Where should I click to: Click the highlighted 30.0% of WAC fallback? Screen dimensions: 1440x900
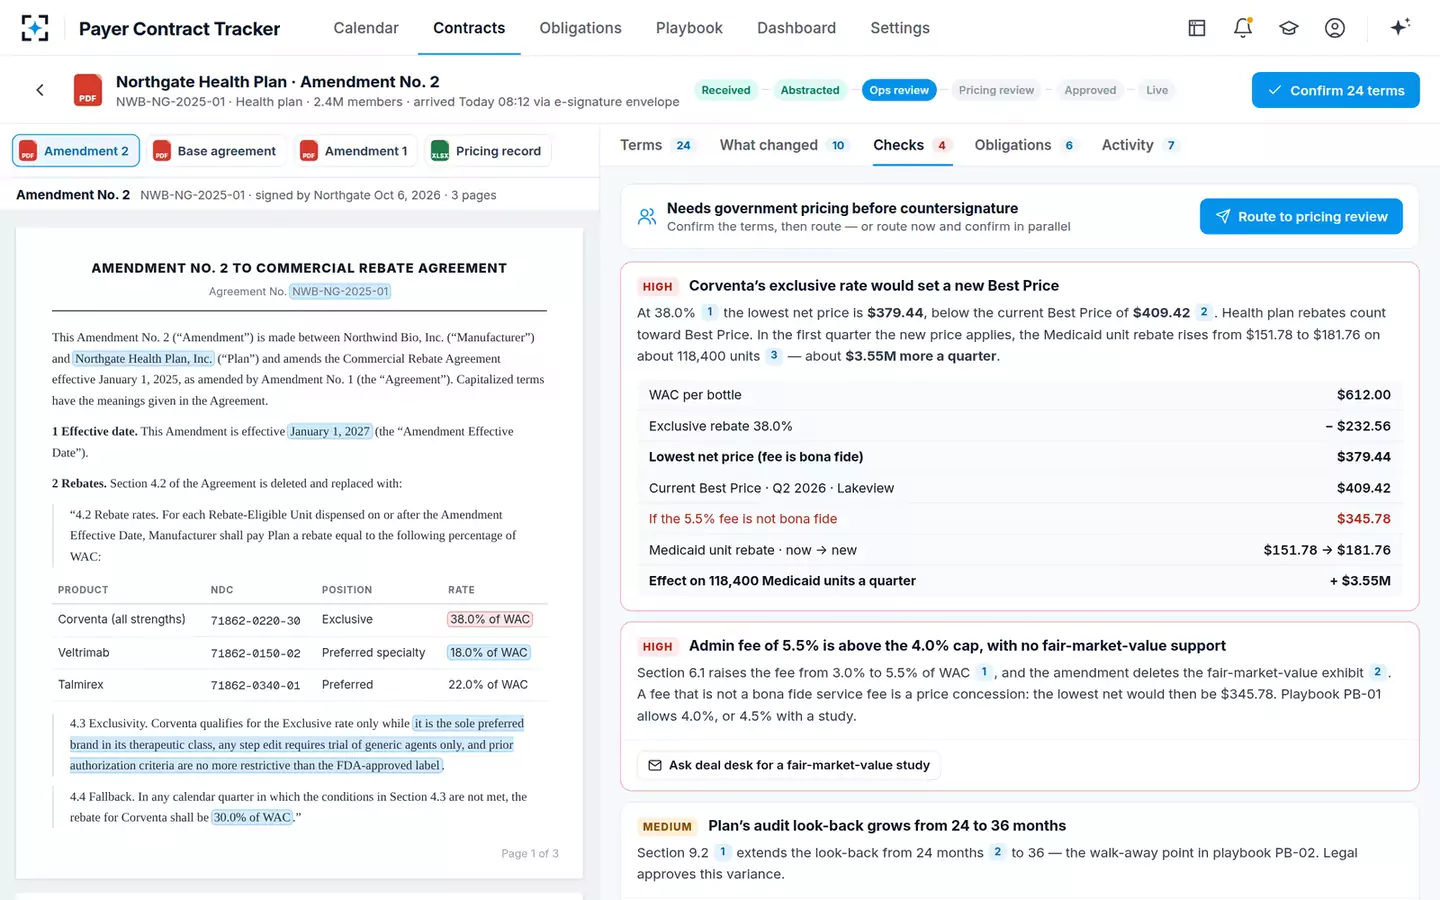pos(252,817)
